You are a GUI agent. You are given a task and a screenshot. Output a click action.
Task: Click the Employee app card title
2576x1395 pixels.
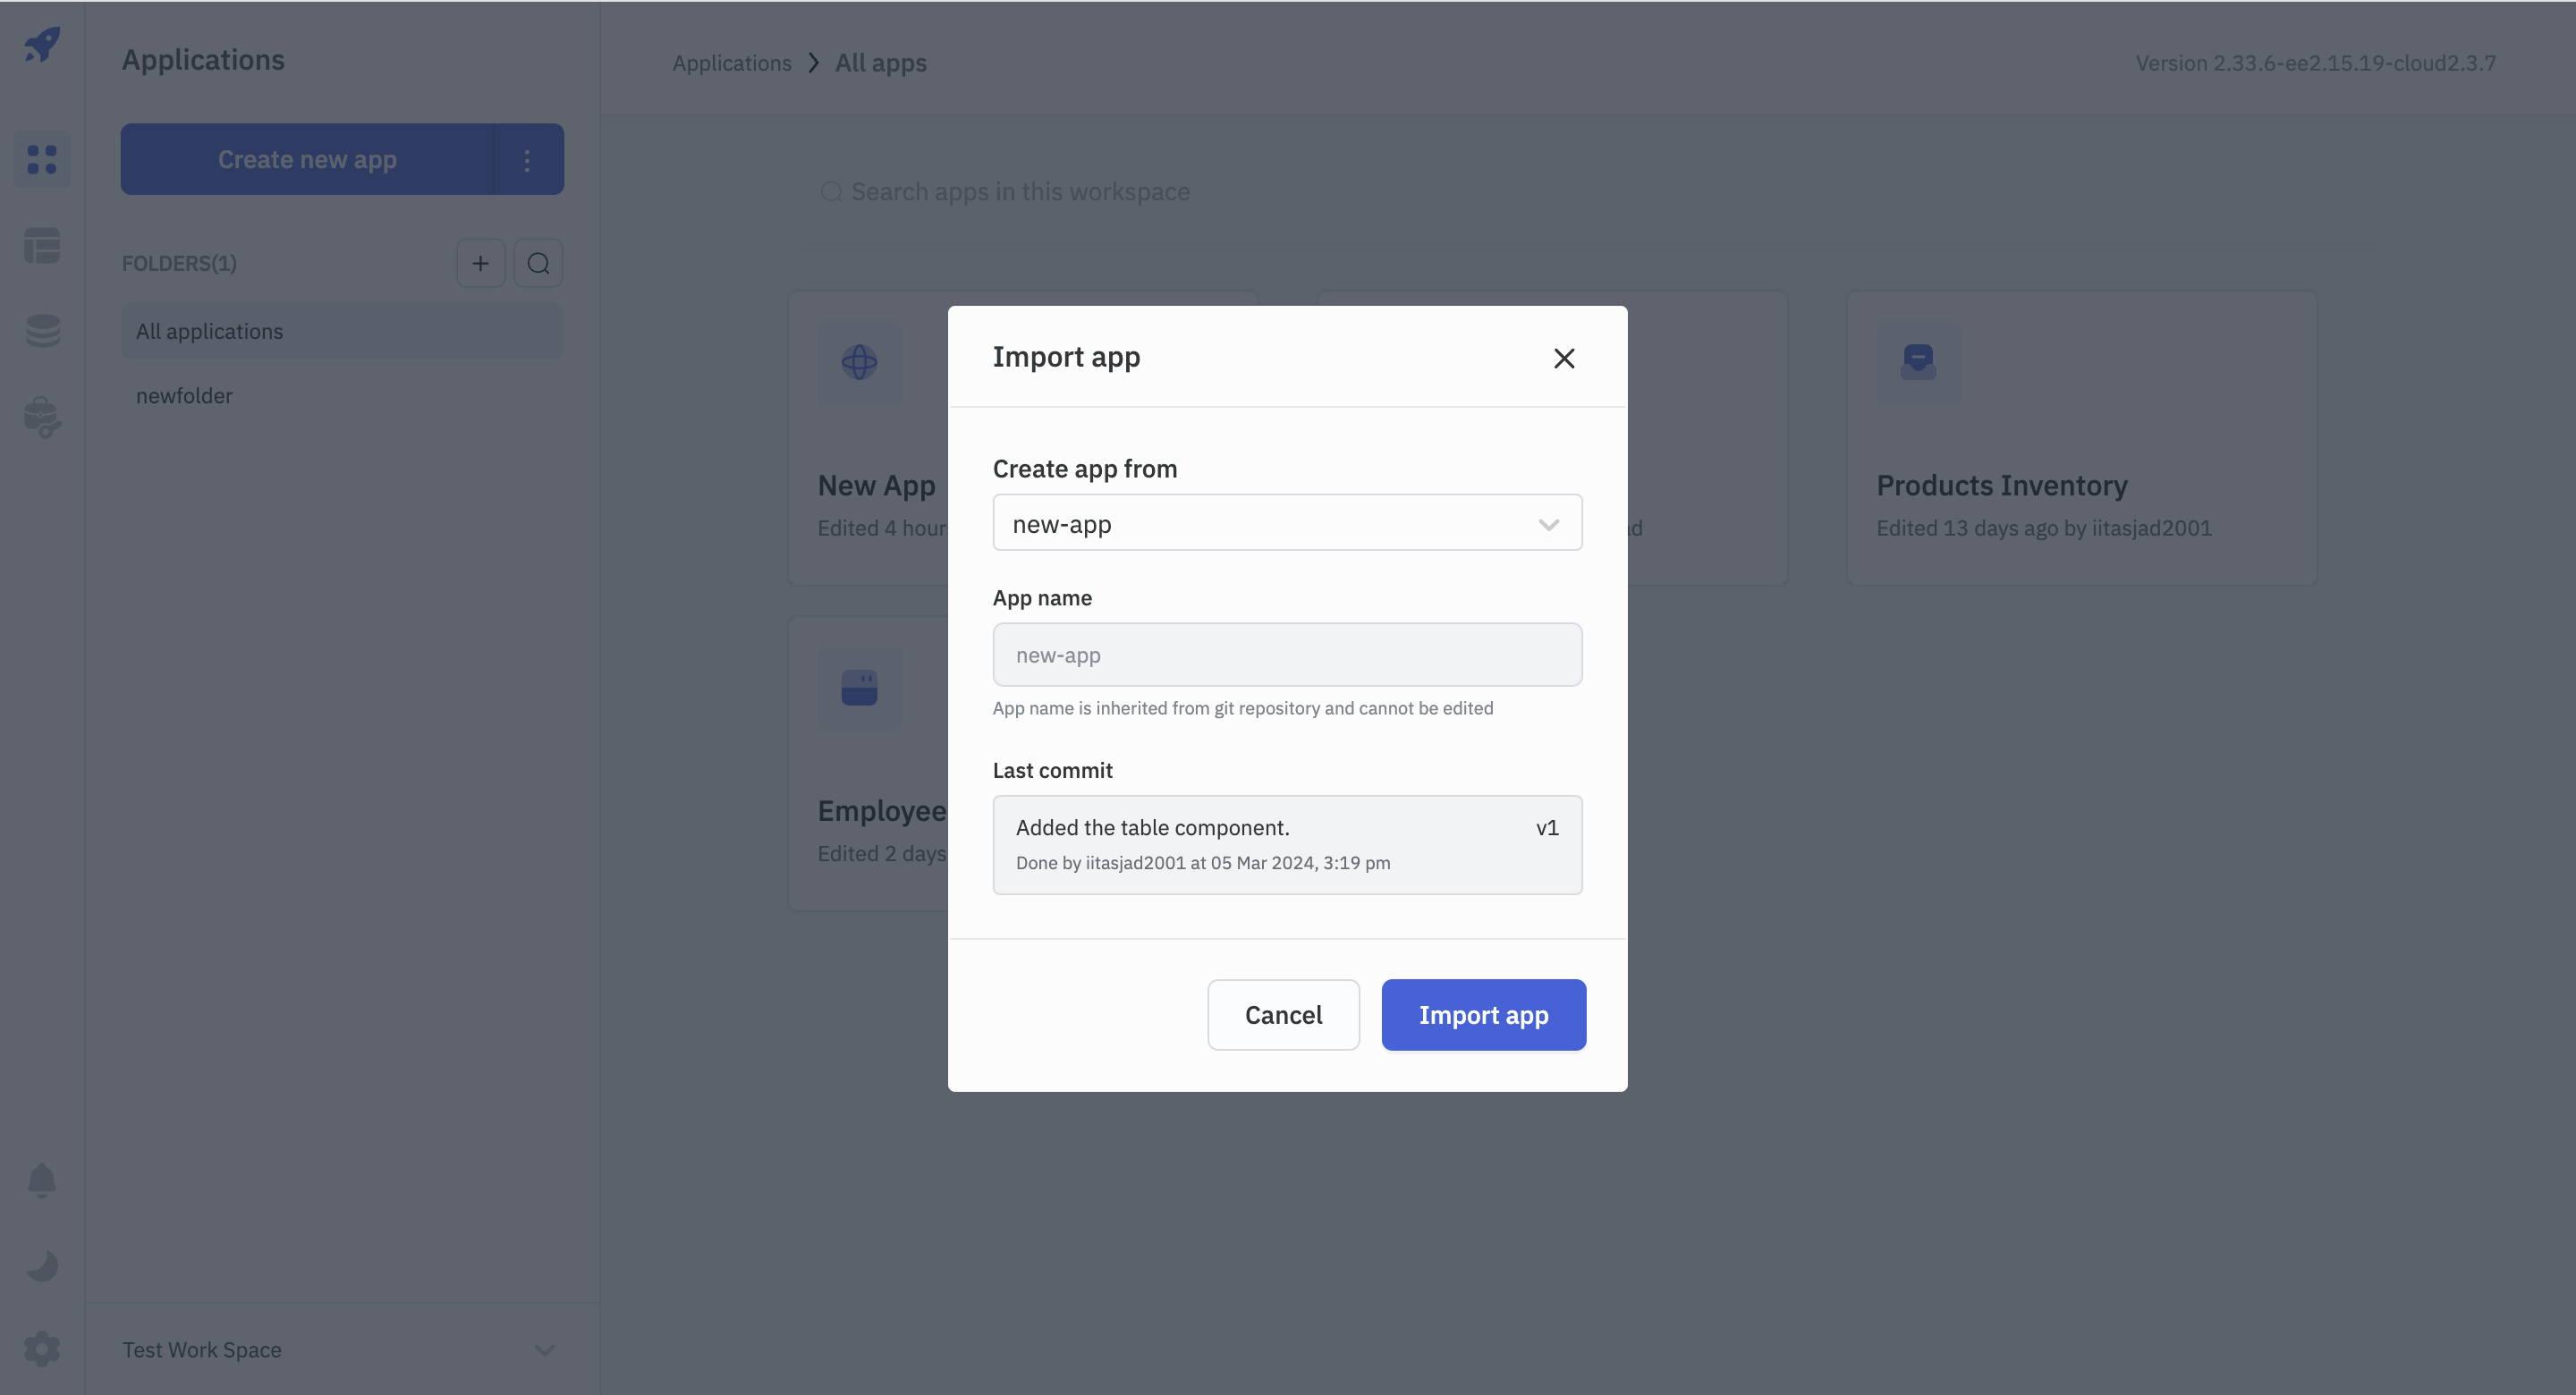pyautogui.click(x=882, y=812)
